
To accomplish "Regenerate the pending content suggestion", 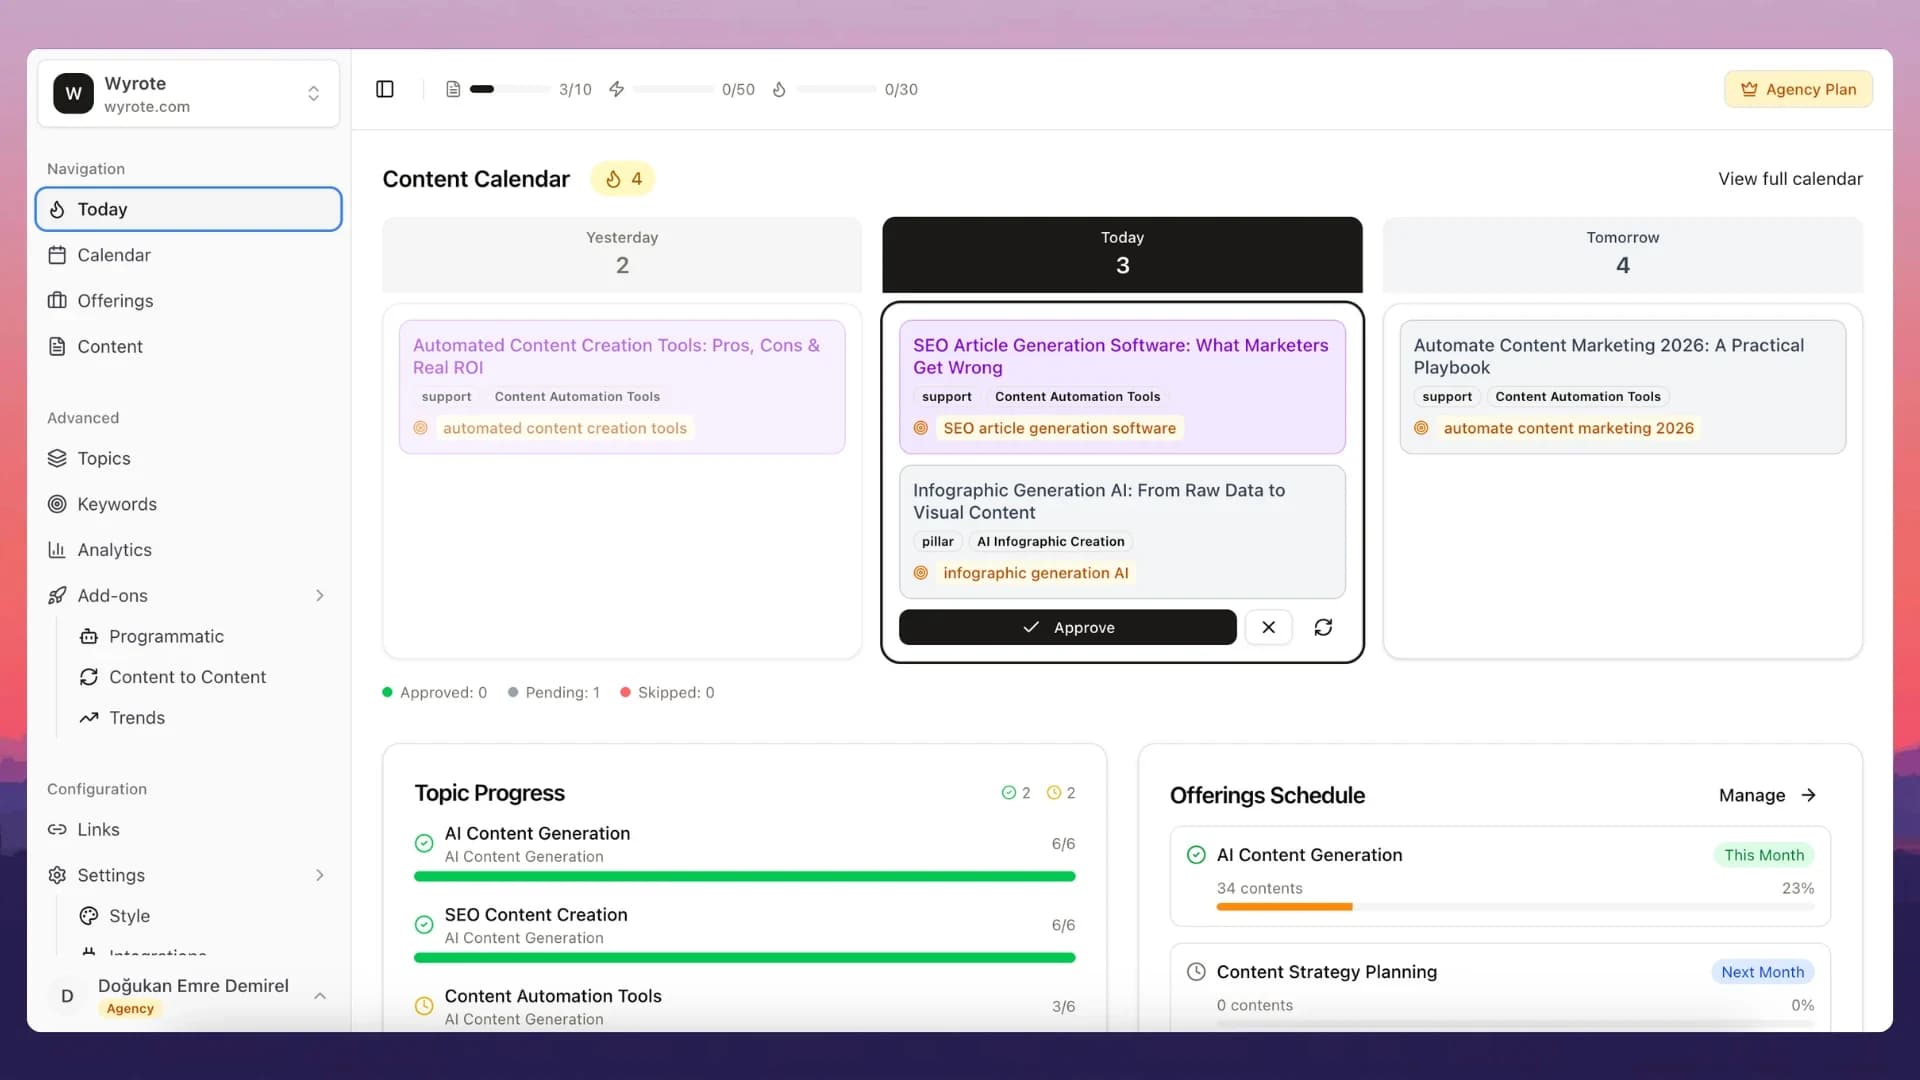I will point(1322,627).
